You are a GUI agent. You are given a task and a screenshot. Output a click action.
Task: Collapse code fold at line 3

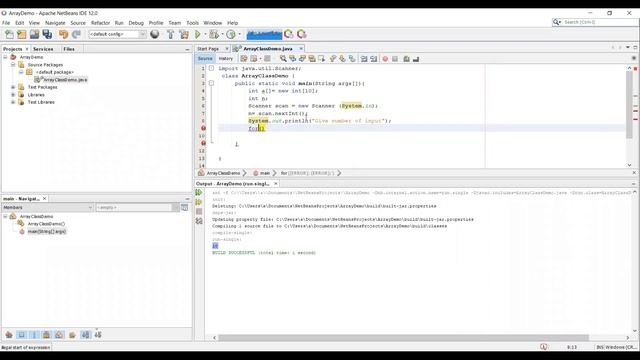[211, 83]
